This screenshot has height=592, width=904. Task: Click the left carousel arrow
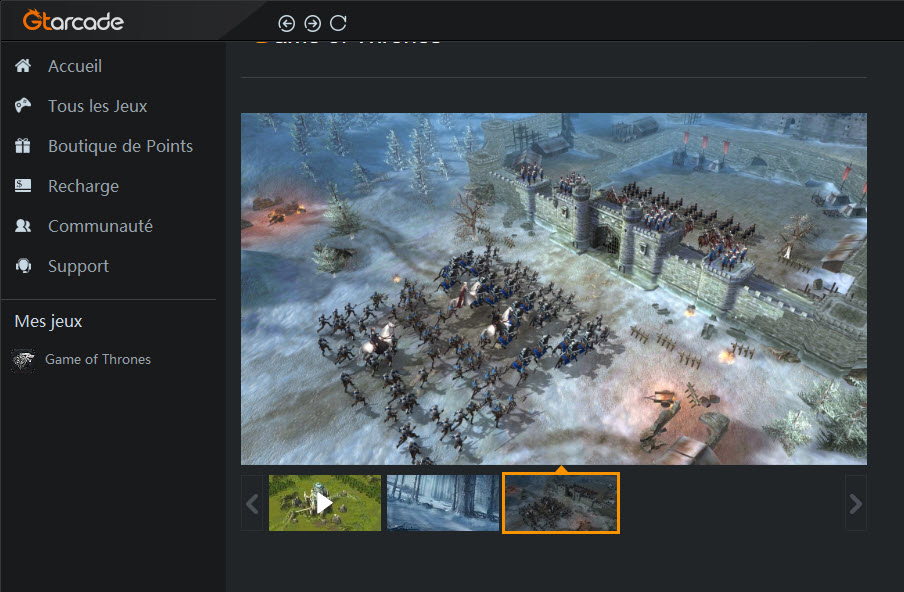[x=252, y=503]
